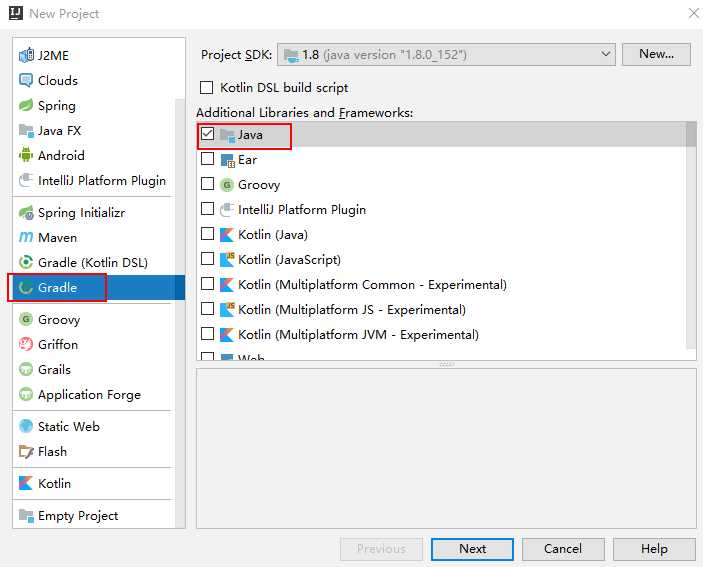Screen dimensions: 703x567
Task: Click the Spring Initializr icon
Action: tap(26, 212)
